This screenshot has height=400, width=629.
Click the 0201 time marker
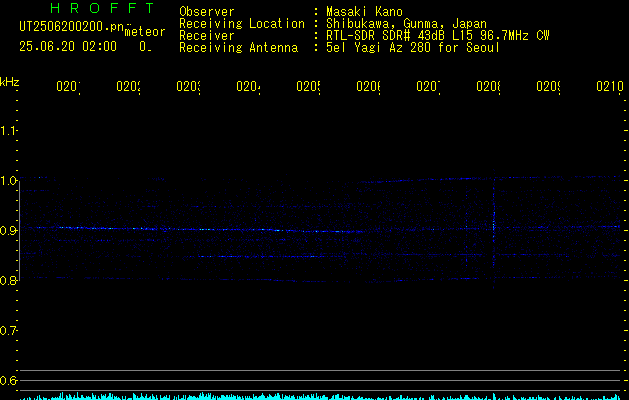[x=68, y=86]
